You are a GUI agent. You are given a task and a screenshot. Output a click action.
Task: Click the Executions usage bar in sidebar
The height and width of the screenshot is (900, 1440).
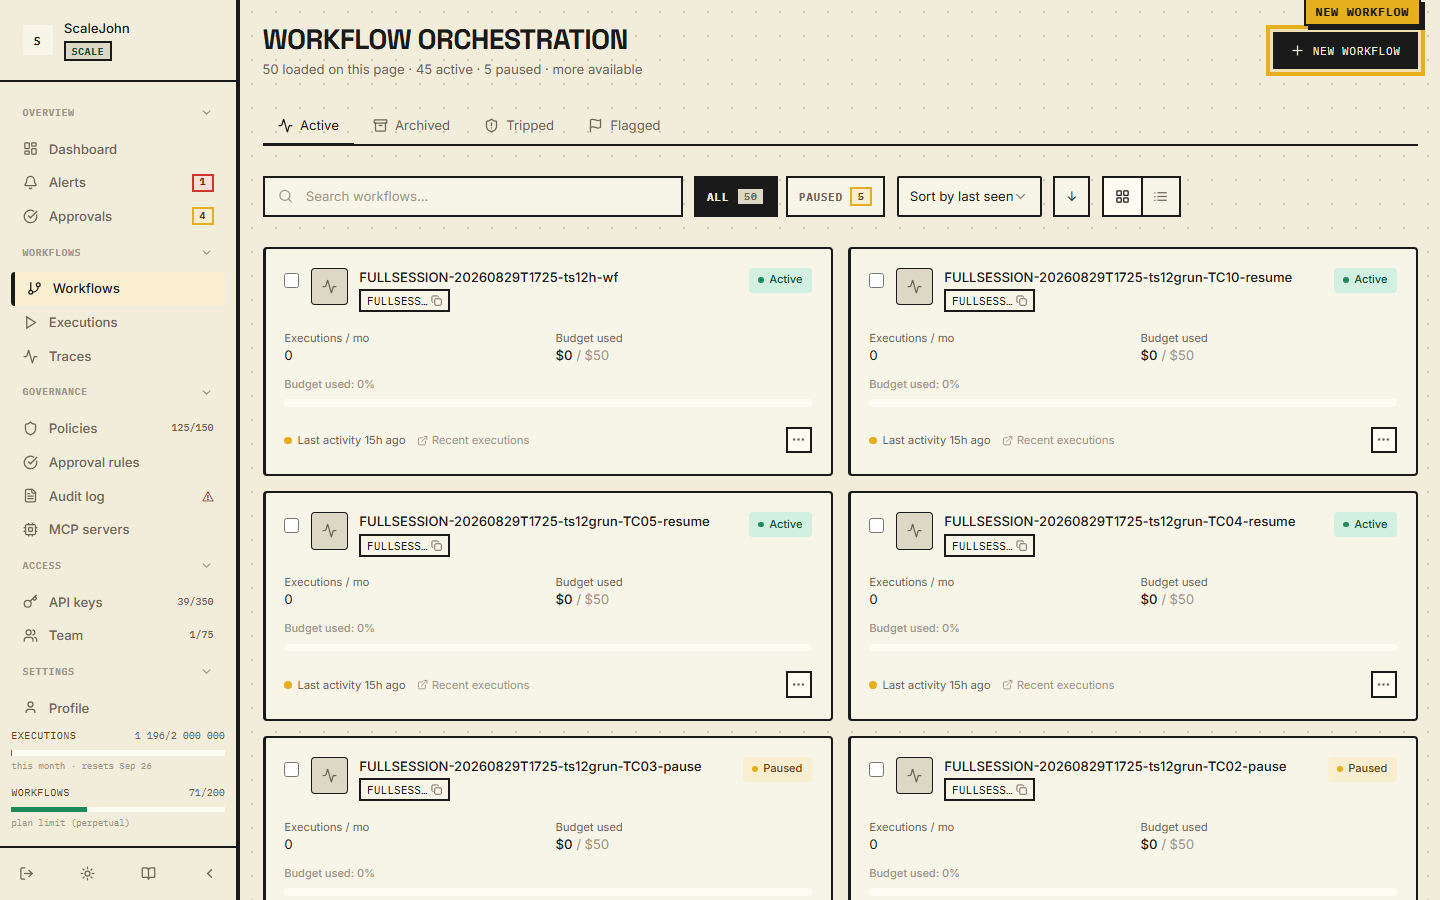pyautogui.click(x=118, y=752)
